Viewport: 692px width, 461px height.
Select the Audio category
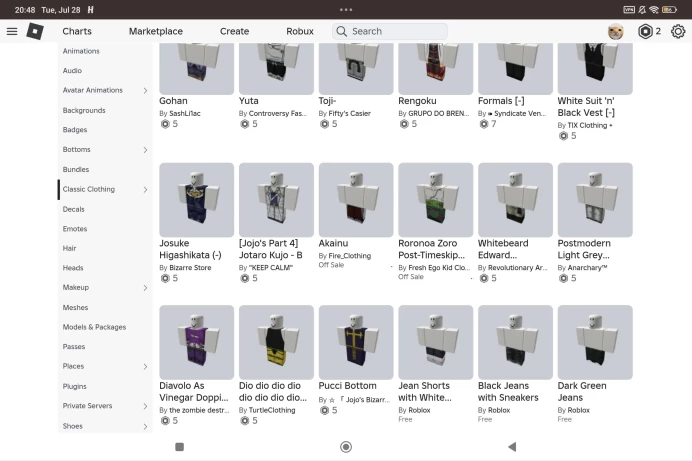(x=72, y=71)
